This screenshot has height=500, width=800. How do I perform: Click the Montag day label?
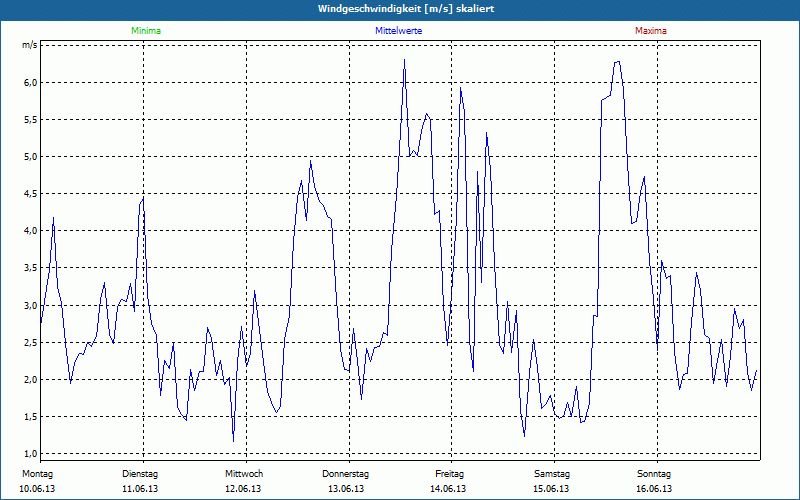click(x=37, y=474)
